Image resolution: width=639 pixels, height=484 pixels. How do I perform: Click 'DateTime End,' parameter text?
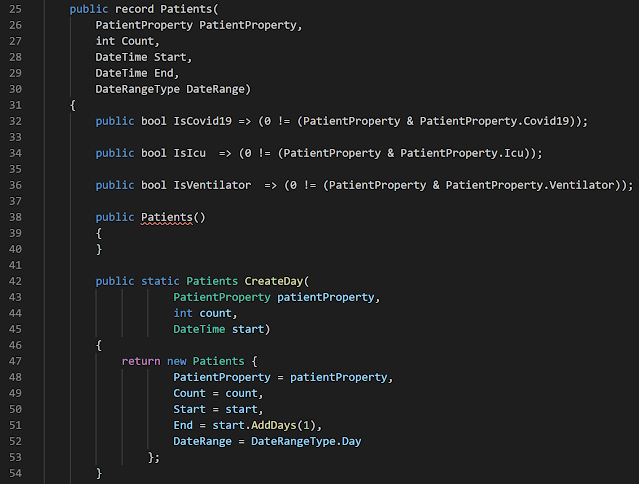coord(137,73)
